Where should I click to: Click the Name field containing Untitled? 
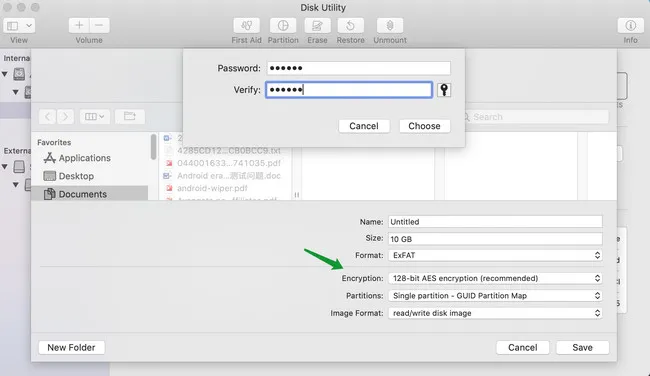495,222
